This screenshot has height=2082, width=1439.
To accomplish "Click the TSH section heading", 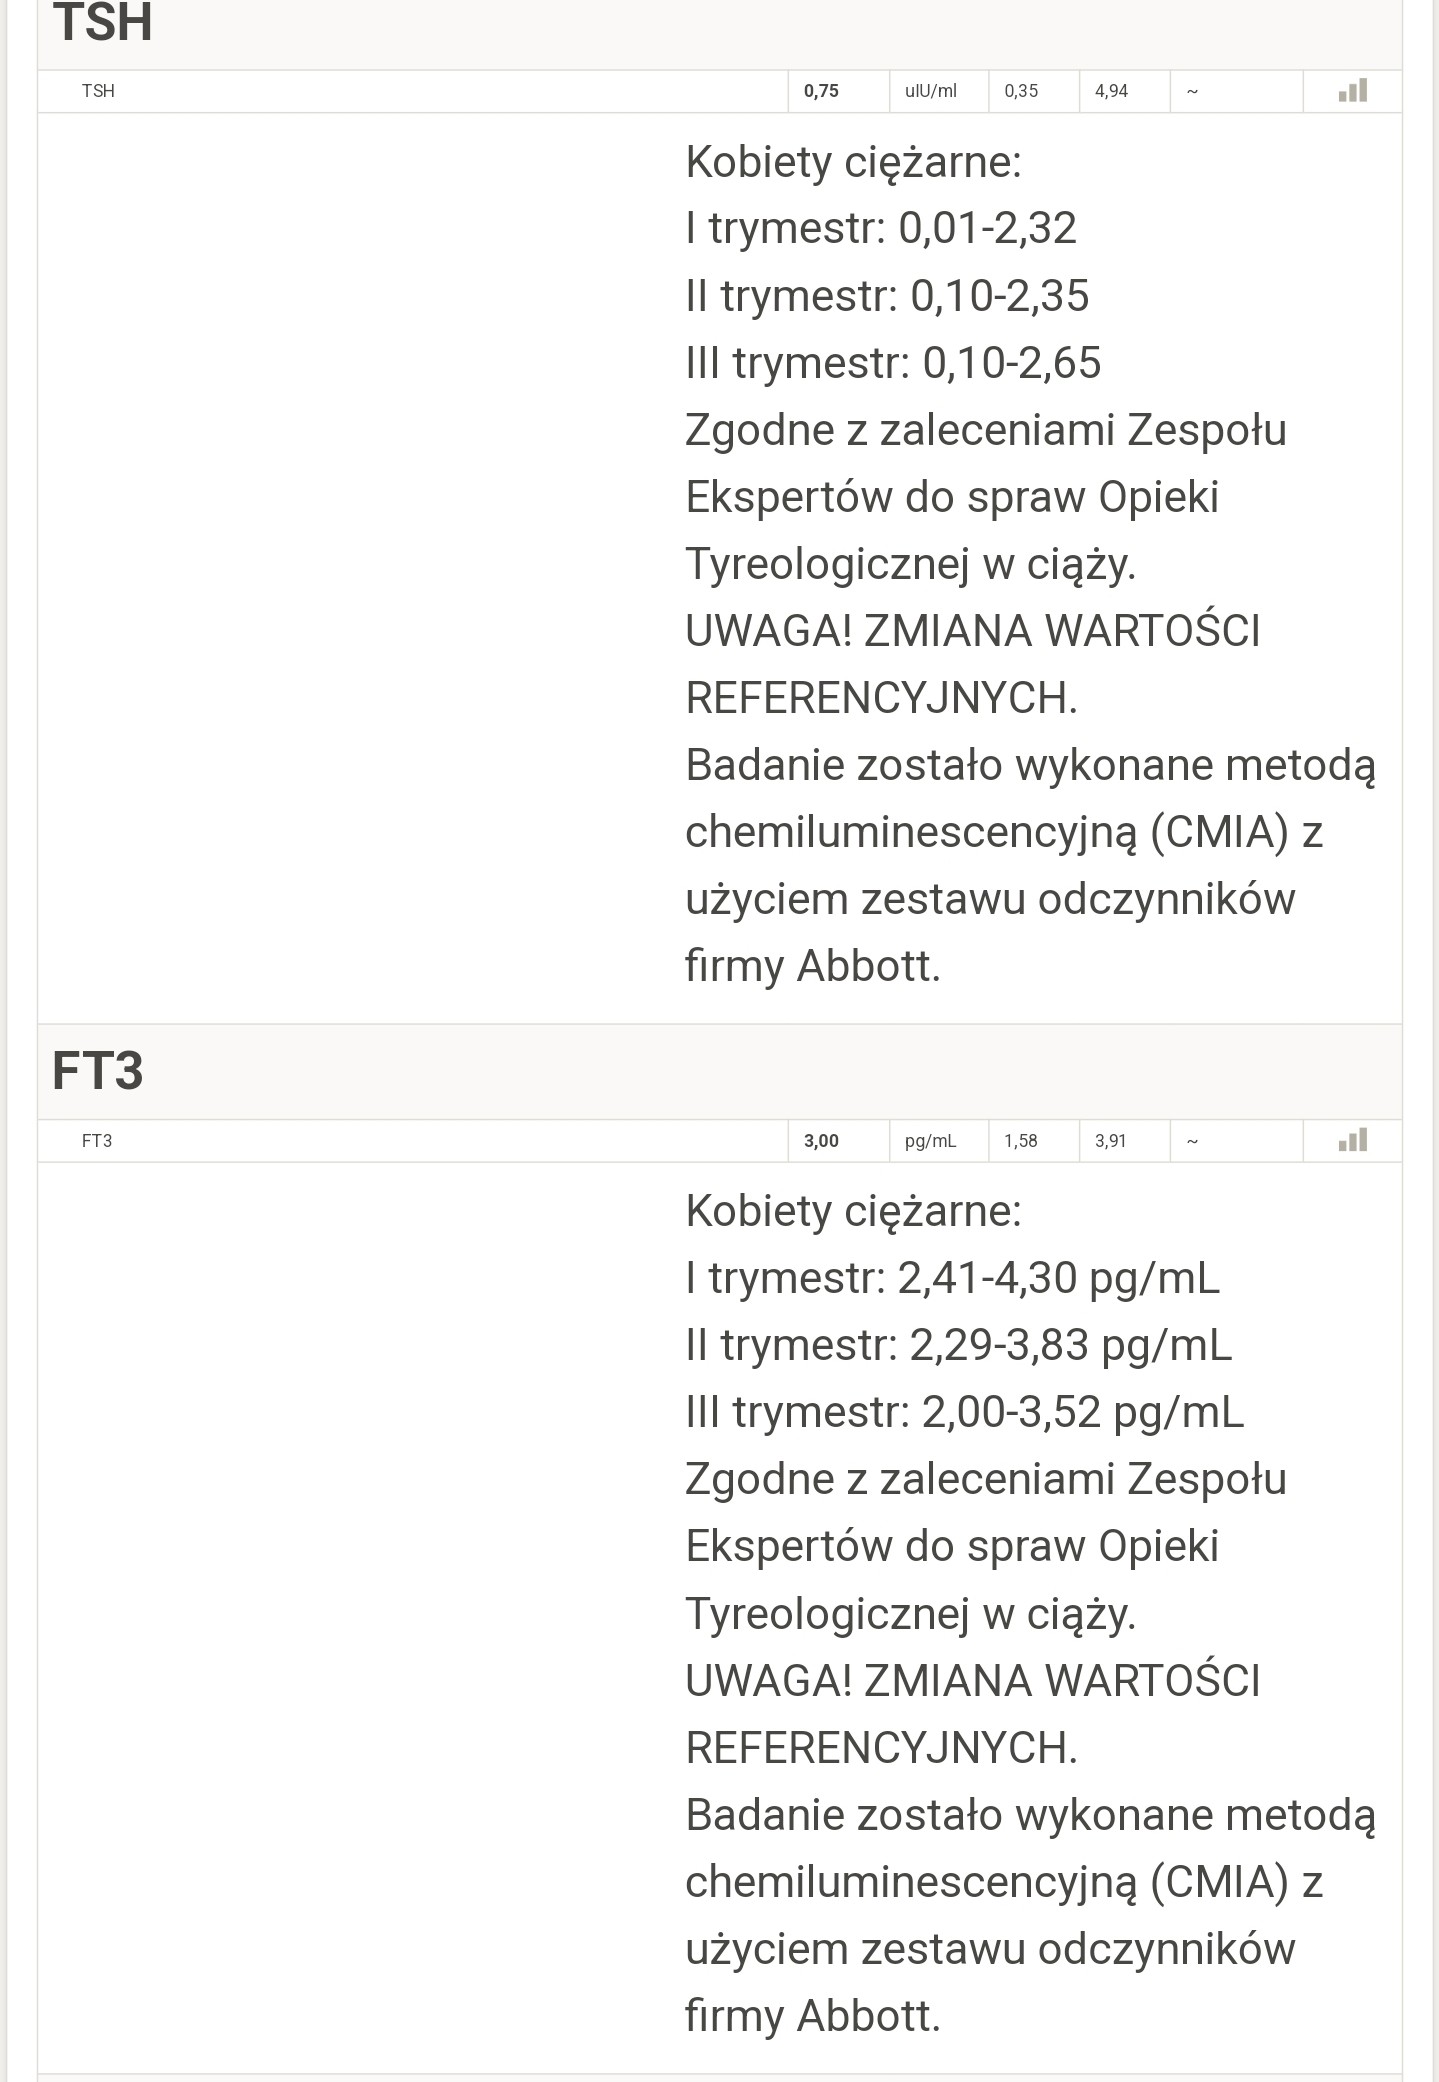I will [103, 23].
